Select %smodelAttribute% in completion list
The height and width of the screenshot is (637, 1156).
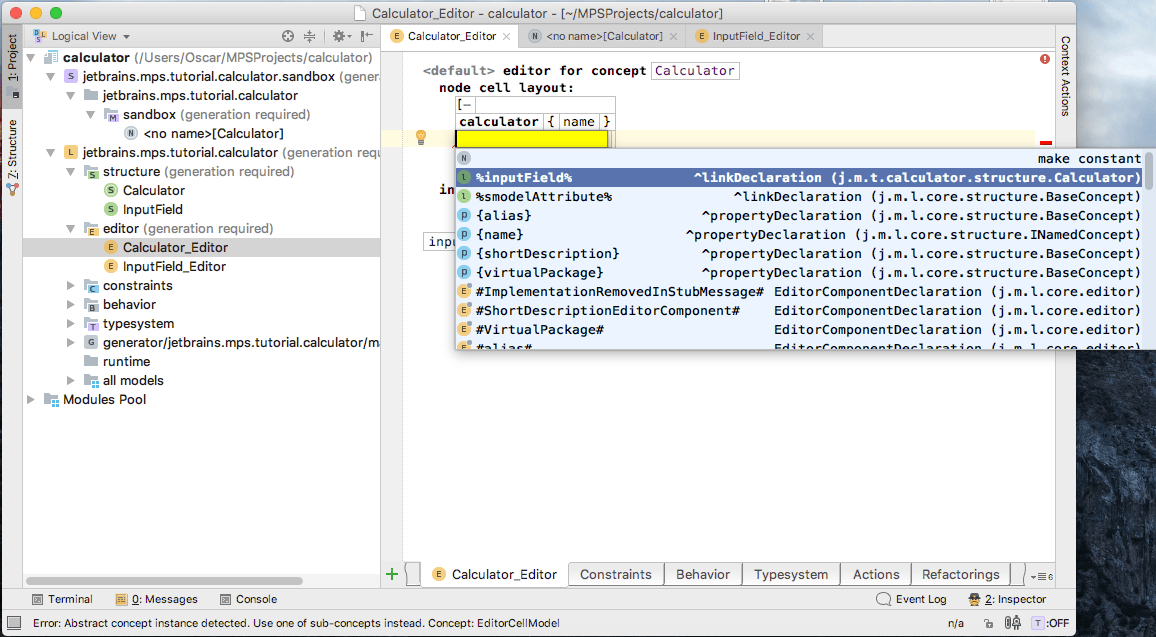[543, 196]
